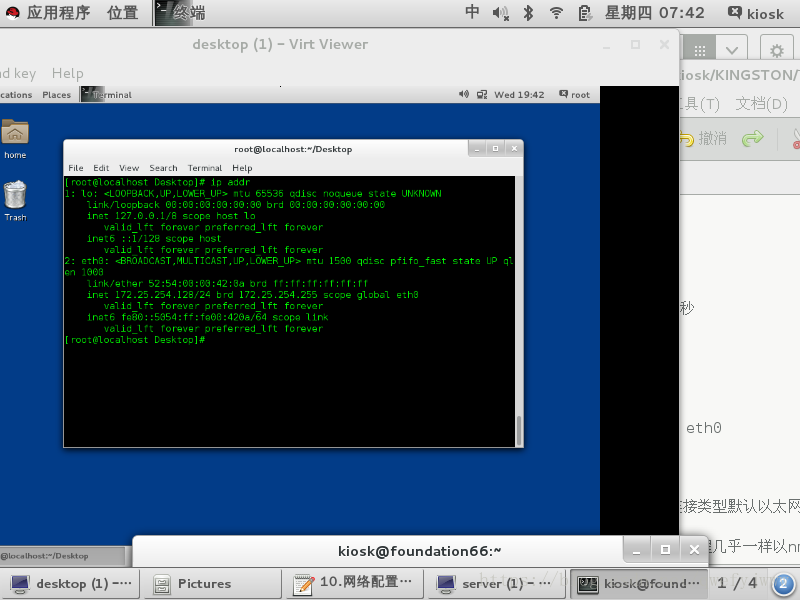Open 文档(D) menu in background editor

tap(761, 104)
